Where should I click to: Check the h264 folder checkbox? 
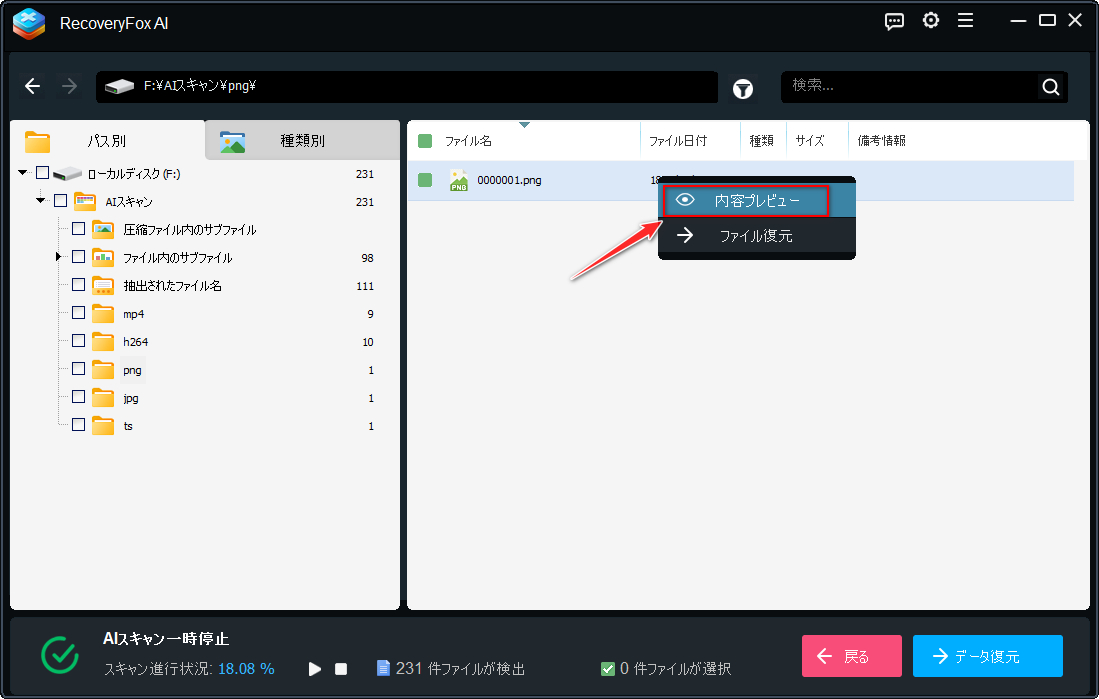click(78, 341)
